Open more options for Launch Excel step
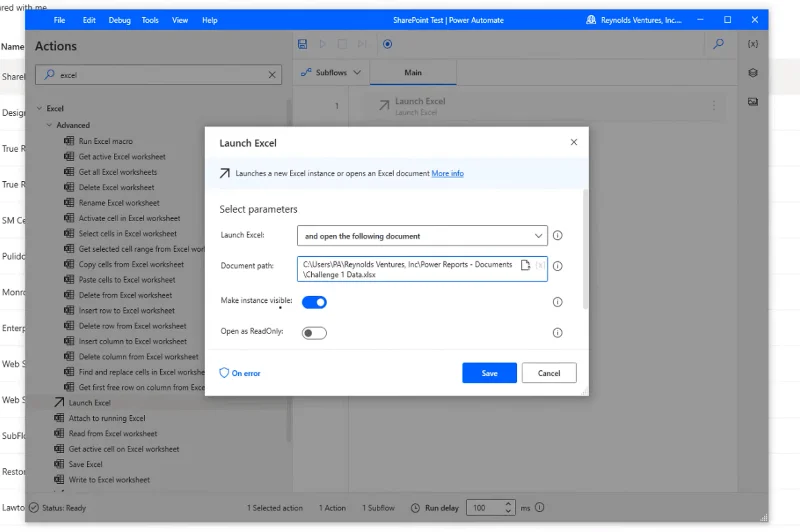The height and width of the screenshot is (532, 800). pos(714,106)
